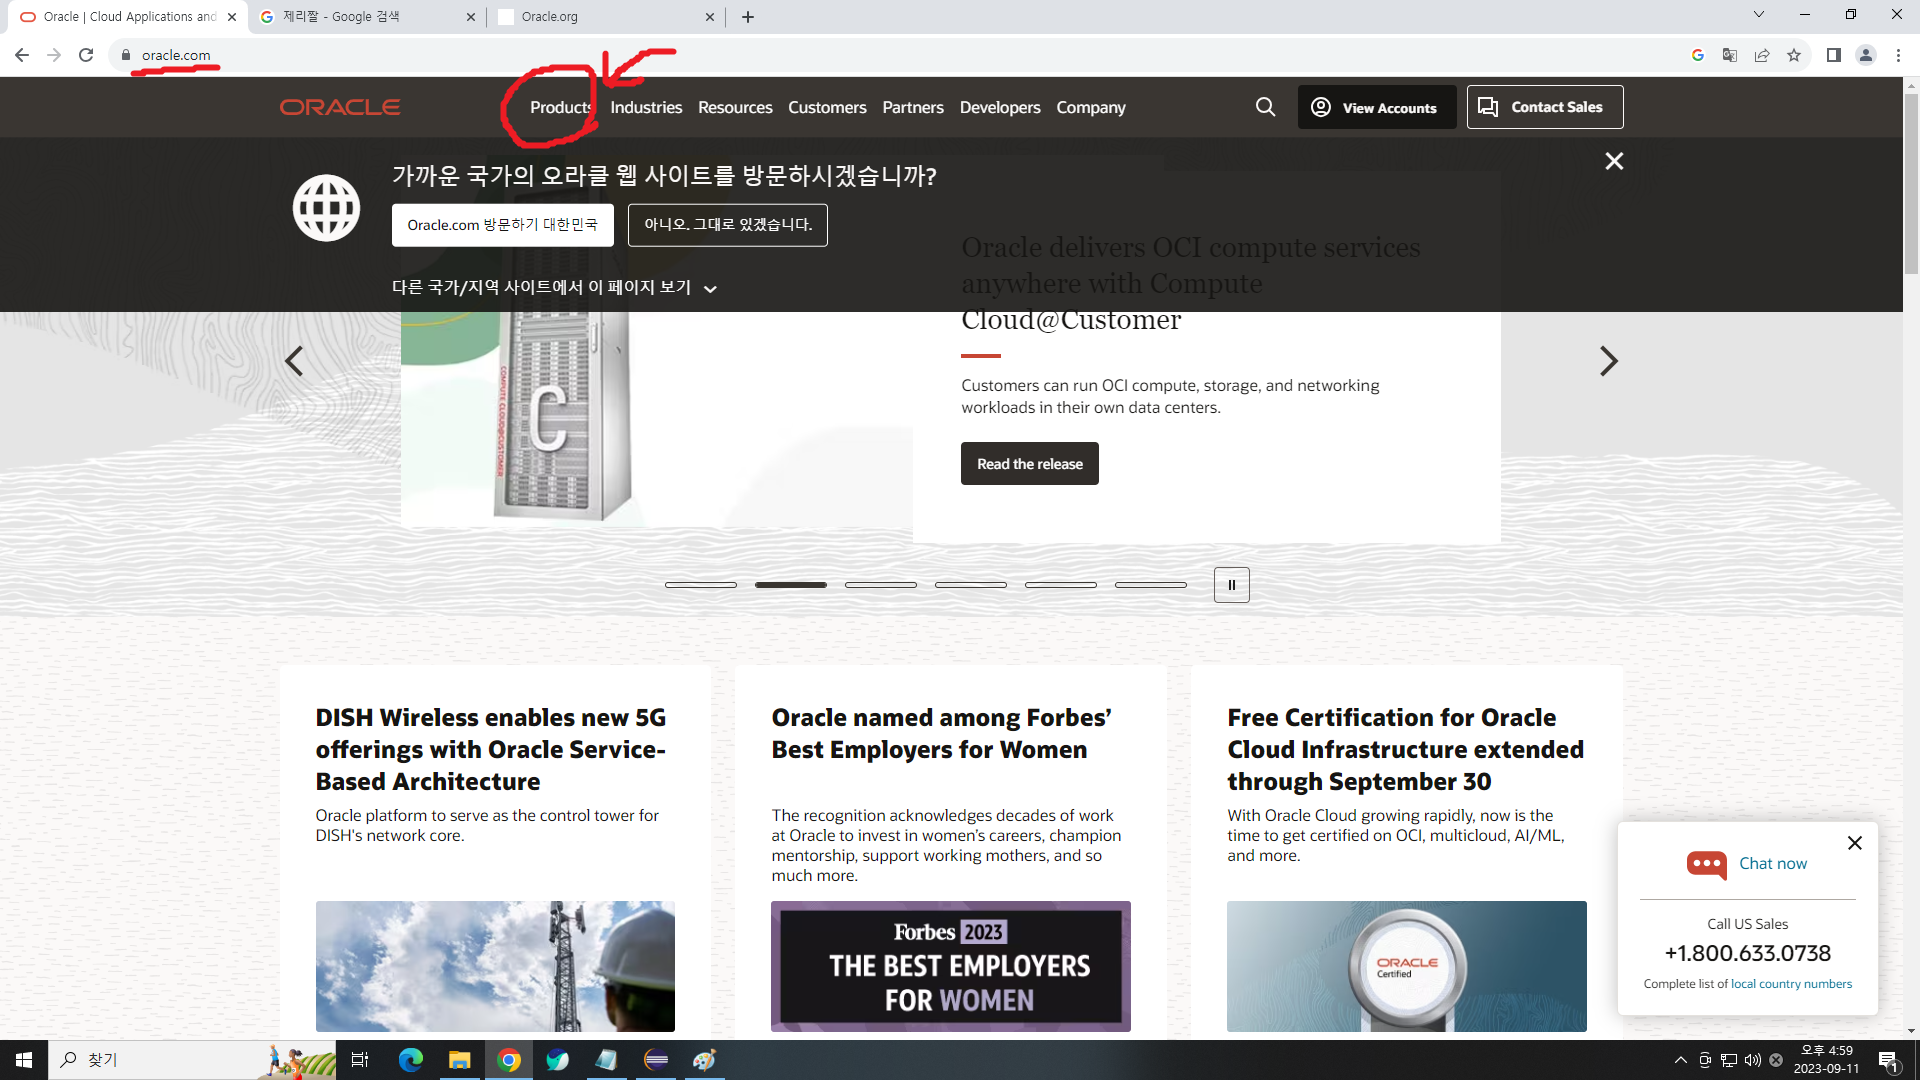Click the page vertical scrollbar thumb
Viewport: 1920px width, 1080px height.
coord(1911,185)
